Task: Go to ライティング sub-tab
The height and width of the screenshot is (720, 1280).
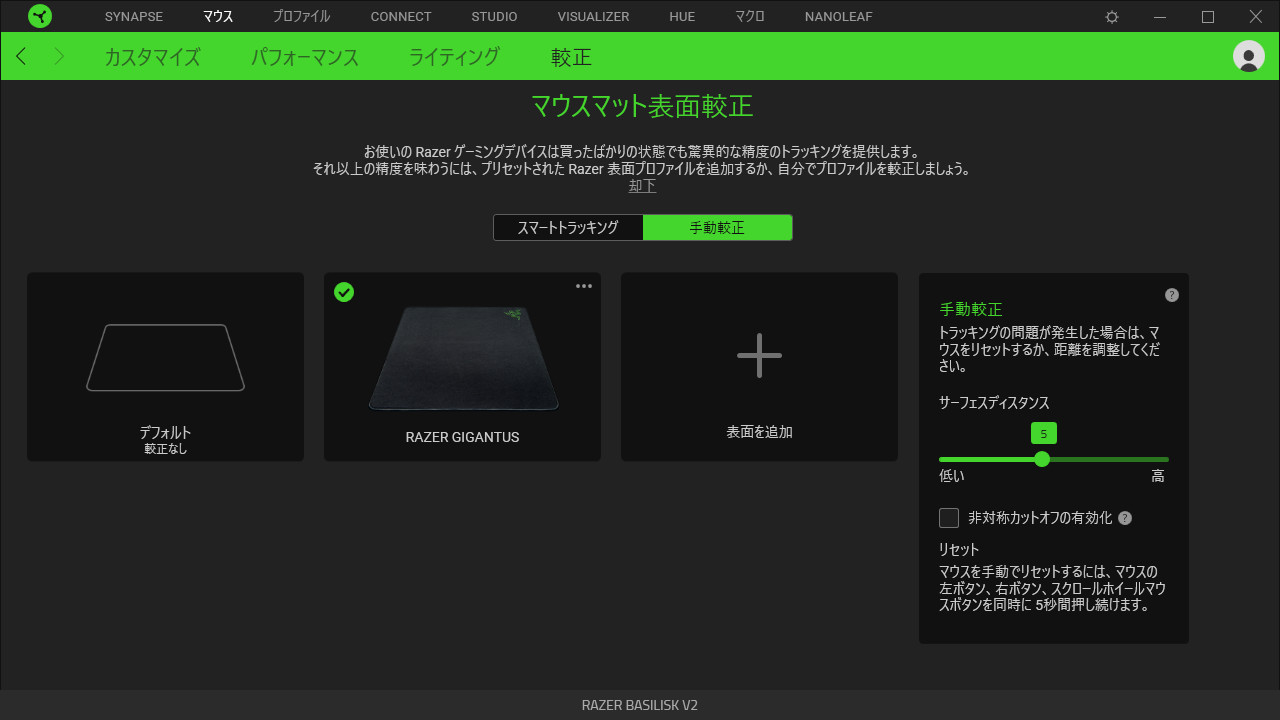Action: [455, 57]
